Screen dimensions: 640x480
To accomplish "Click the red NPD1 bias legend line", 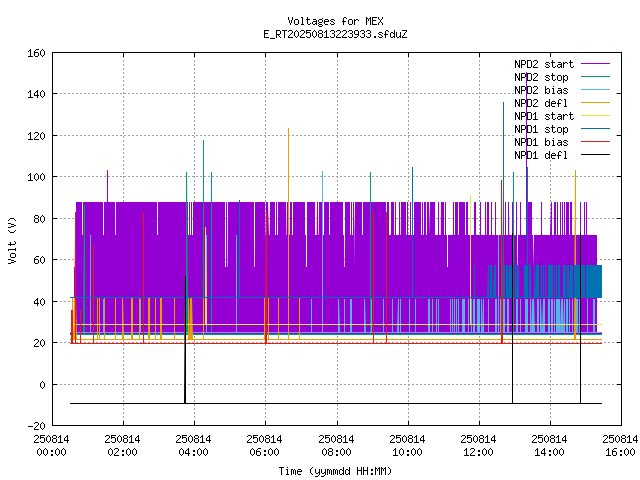I will pos(596,142).
